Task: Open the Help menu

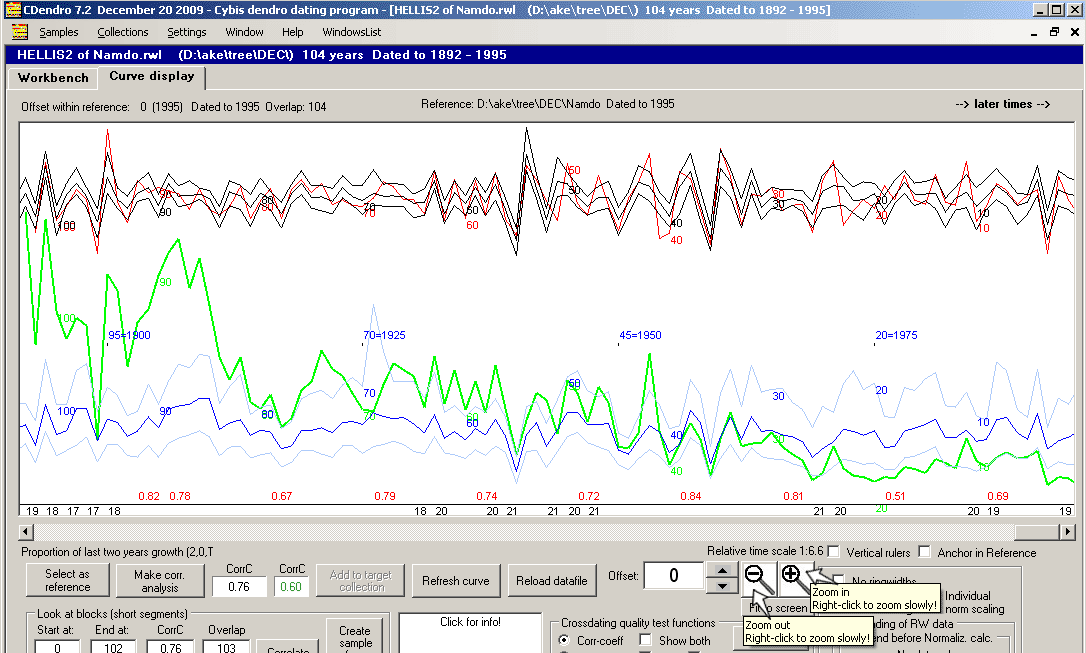Action: [x=292, y=32]
